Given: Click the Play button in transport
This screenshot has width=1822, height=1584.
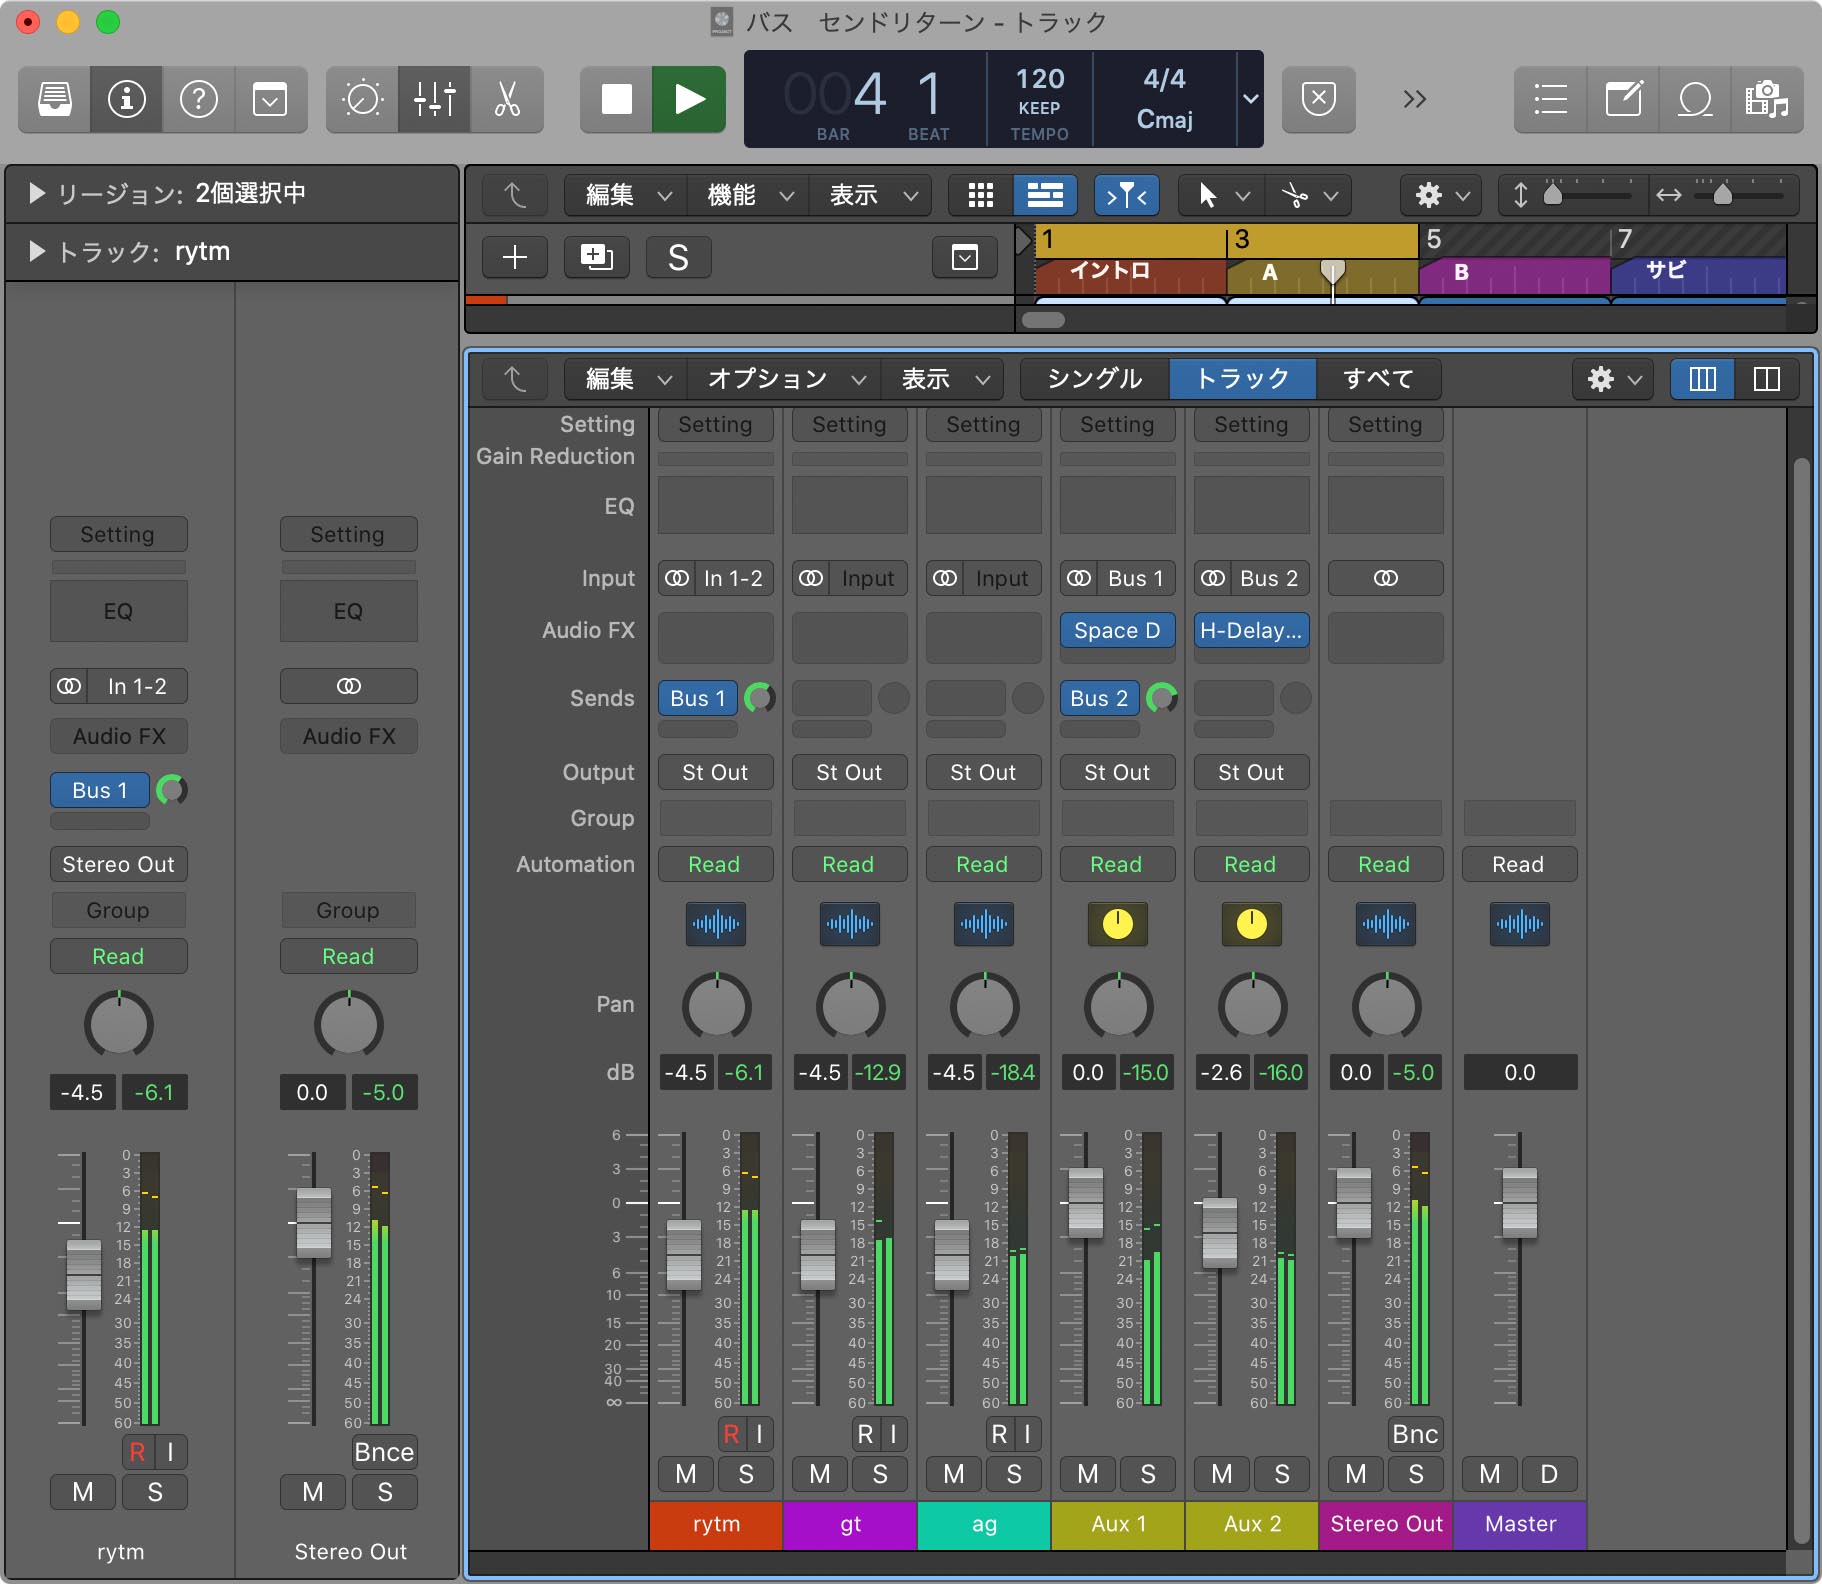Looking at the screenshot, I should pos(689,99).
